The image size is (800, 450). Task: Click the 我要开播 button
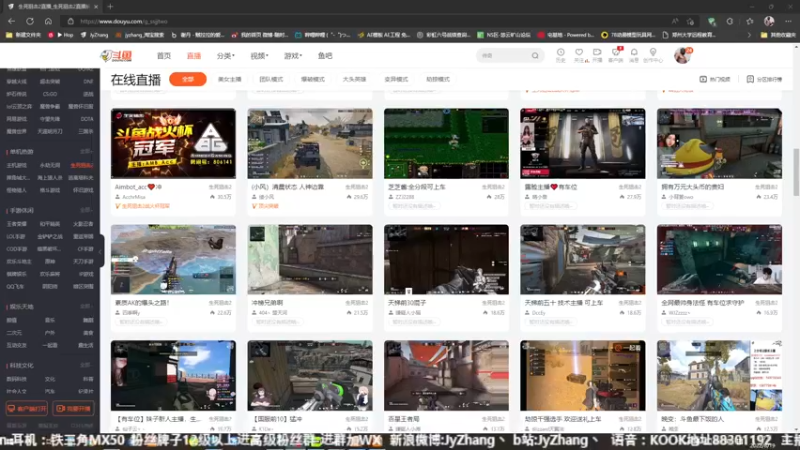click(x=73, y=408)
